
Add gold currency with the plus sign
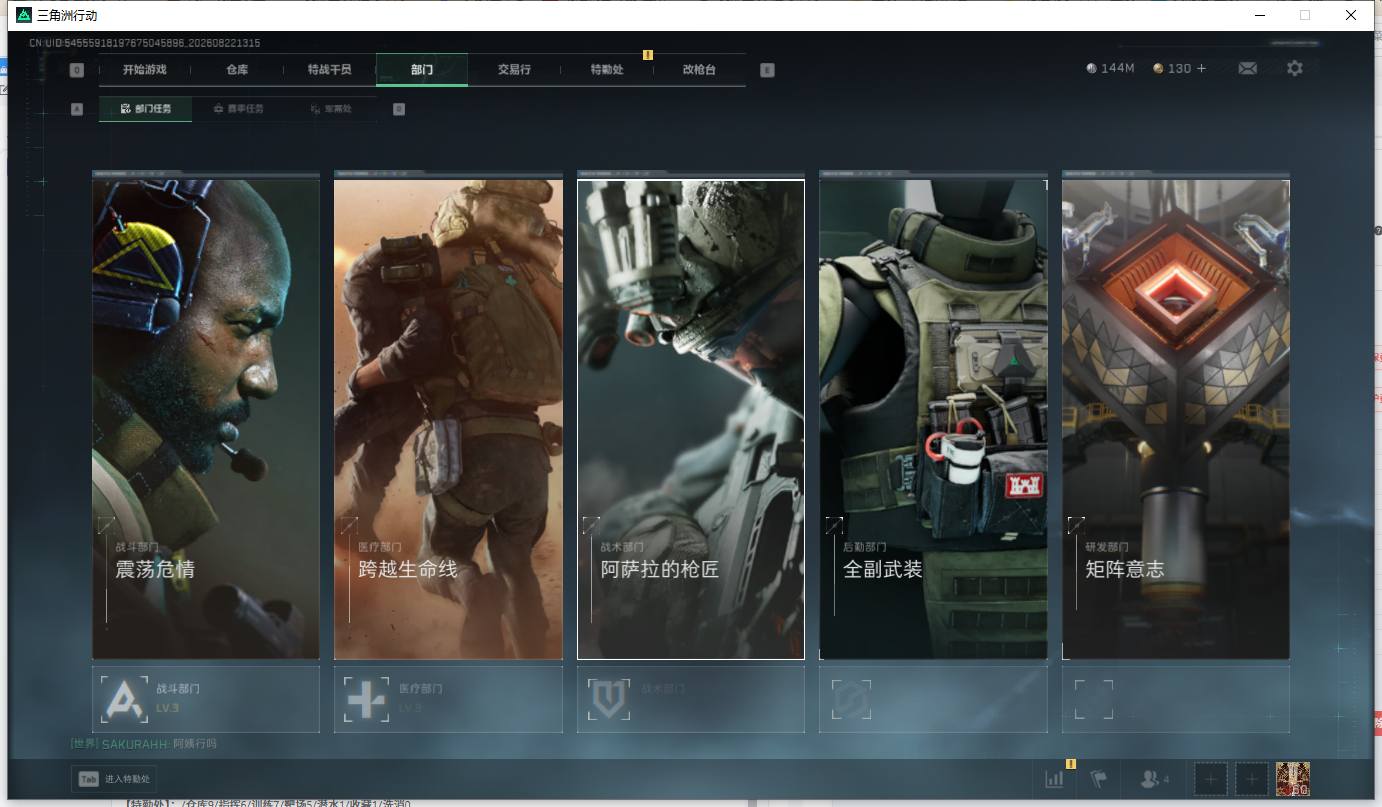tap(1201, 69)
